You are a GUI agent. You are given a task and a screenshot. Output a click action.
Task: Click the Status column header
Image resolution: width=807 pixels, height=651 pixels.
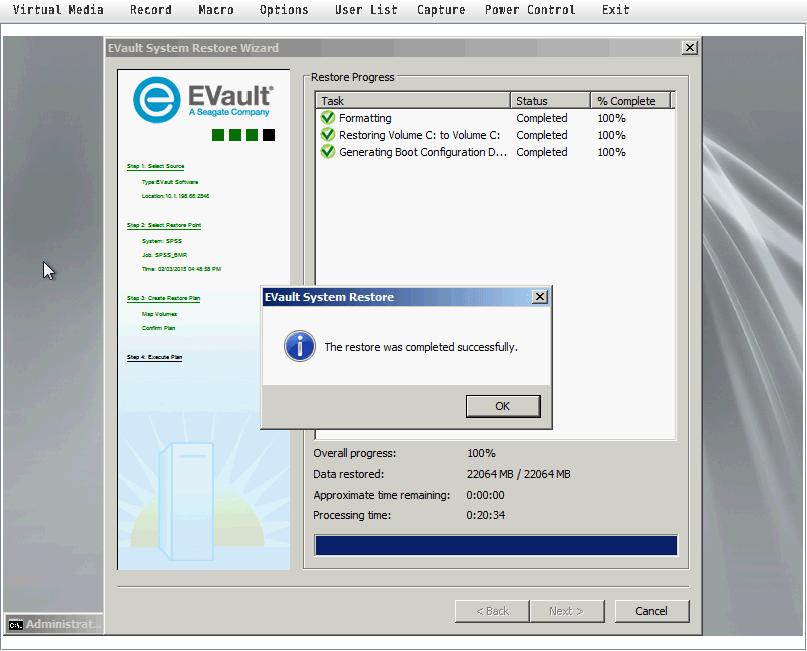[550, 101]
